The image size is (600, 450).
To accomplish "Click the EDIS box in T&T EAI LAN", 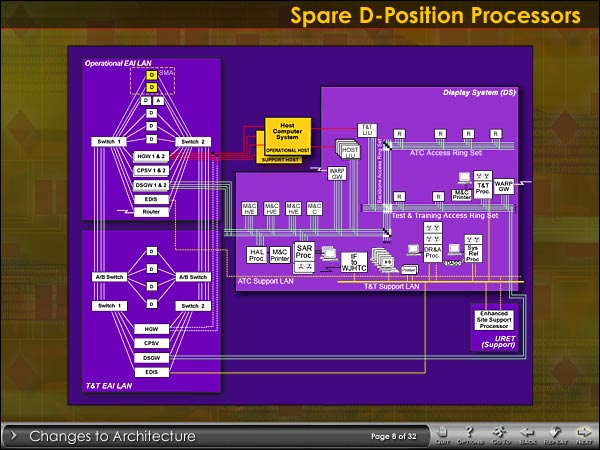I will click(151, 372).
